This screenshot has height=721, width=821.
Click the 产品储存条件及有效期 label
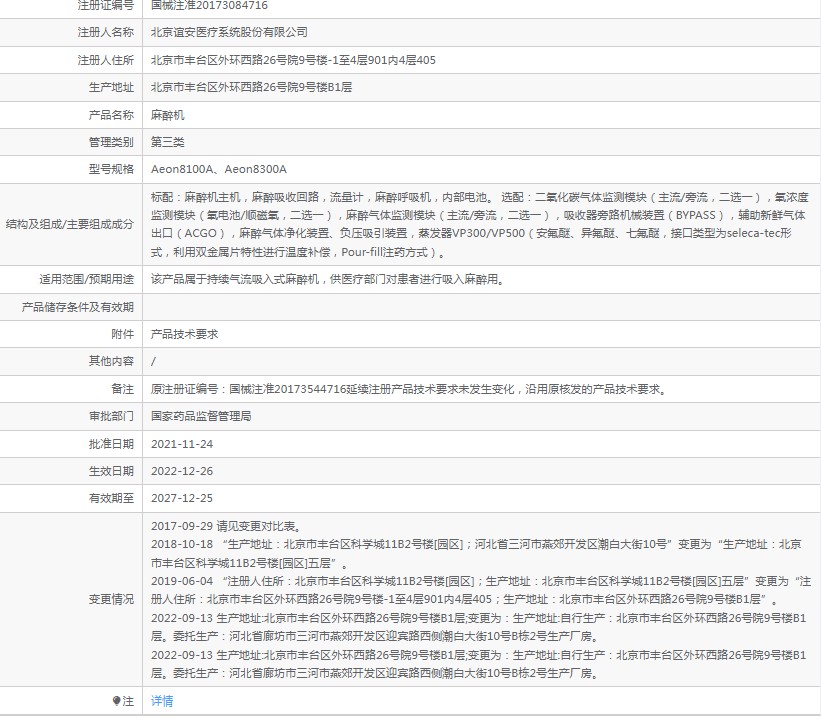77,307
